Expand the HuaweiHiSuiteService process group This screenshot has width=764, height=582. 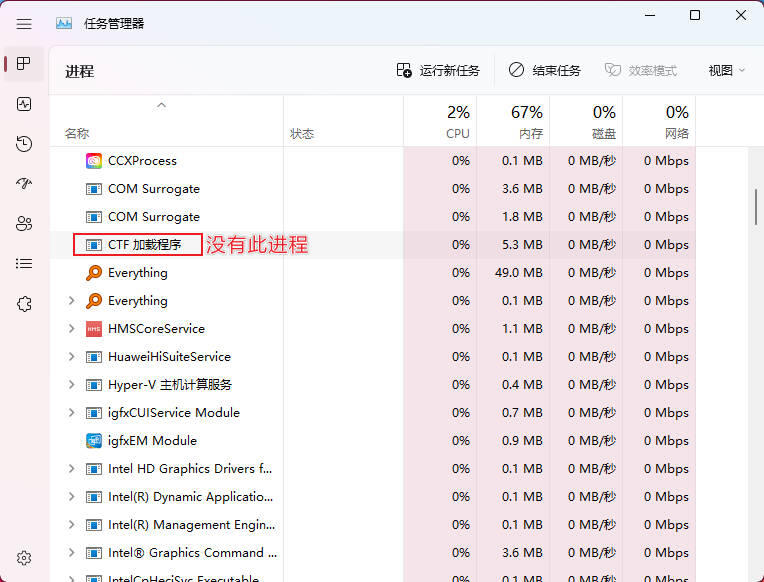(x=71, y=357)
